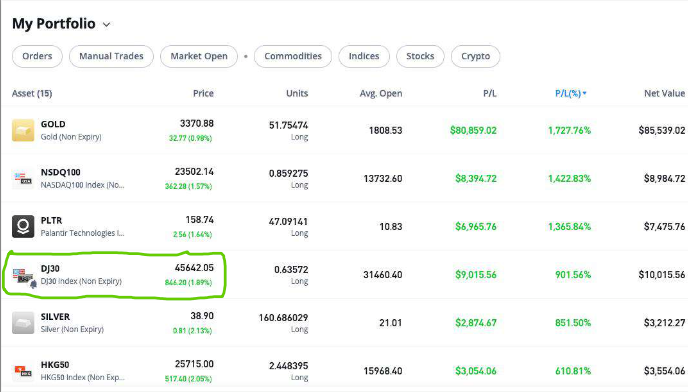Click the alert bell on DJ30
This screenshot has height=392, width=688.
33,284
